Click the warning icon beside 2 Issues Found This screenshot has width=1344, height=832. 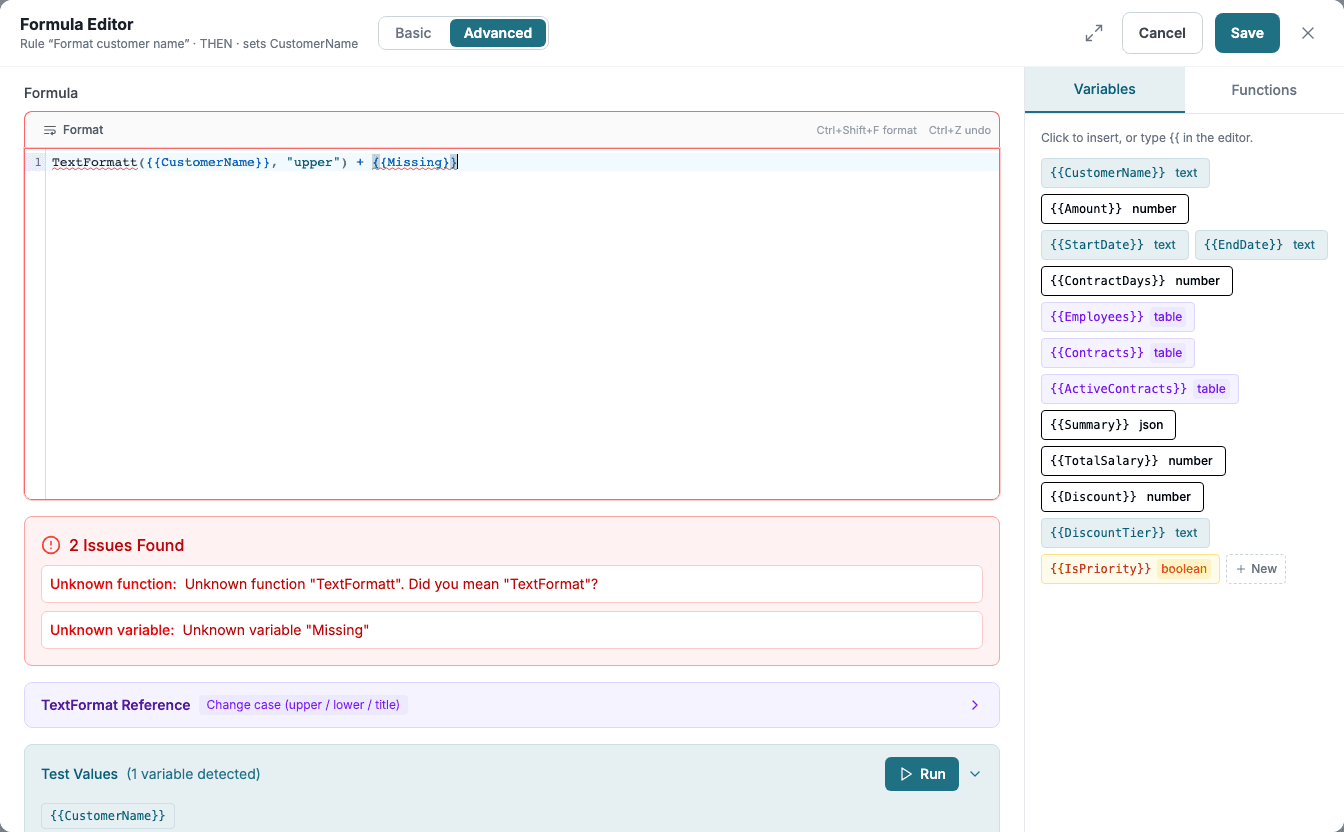(x=51, y=545)
